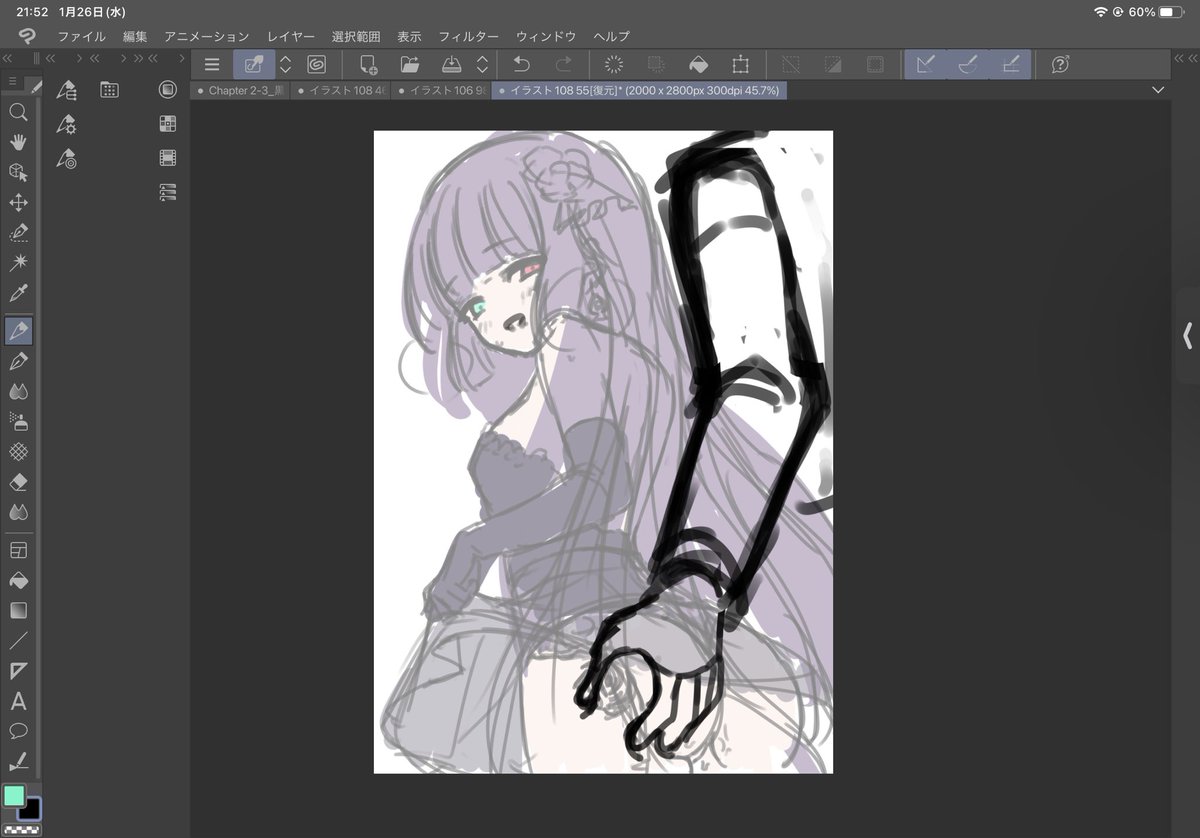
Task: Select the Pencil tool below the Pen
Action: click(x=18, y=361)
